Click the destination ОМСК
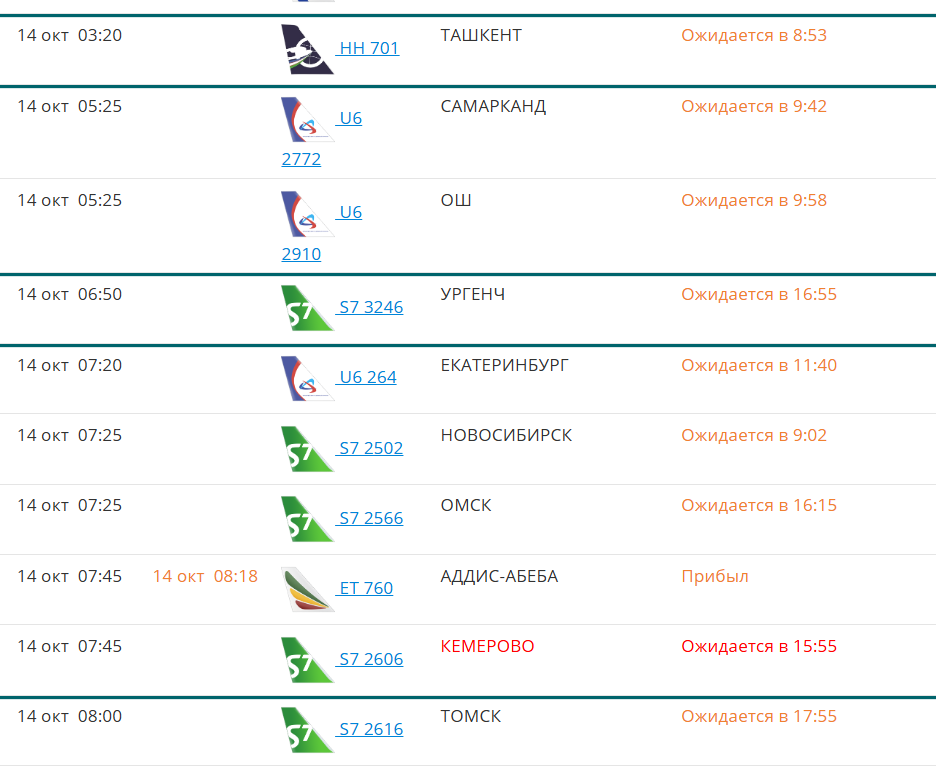The height and width of the screenshot is (768, 936). click(x=466, y=505)
